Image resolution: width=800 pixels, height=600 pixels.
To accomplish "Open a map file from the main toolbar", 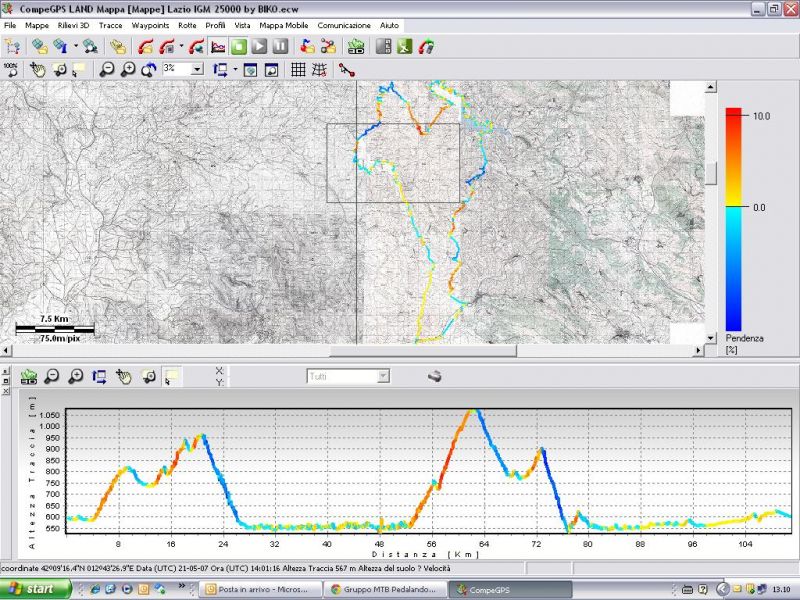I will pyautogui.click(x=39, y=47).
